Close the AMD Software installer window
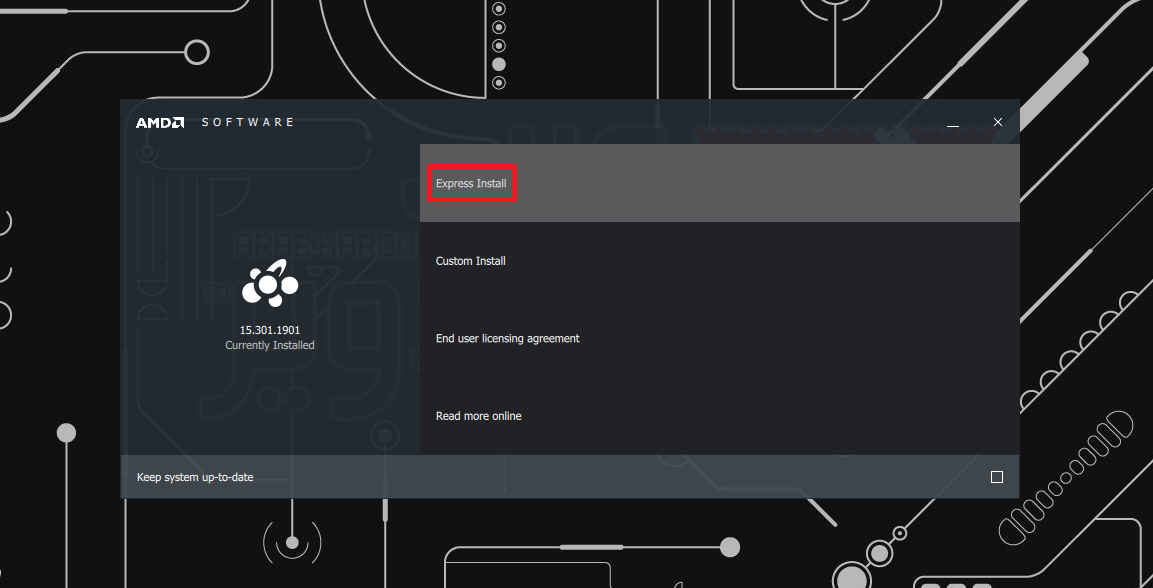1153x588 pixels. [x=998, y=122]
